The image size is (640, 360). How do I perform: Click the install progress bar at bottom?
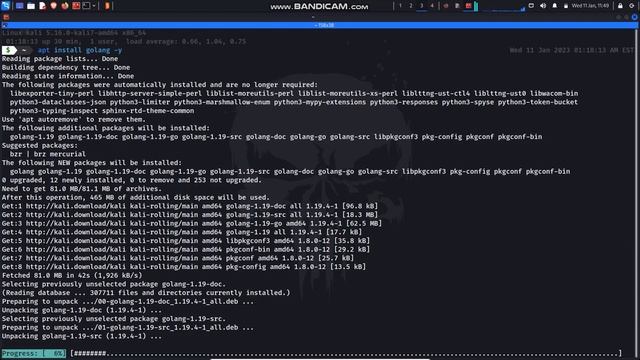click(x=346, y=353)
